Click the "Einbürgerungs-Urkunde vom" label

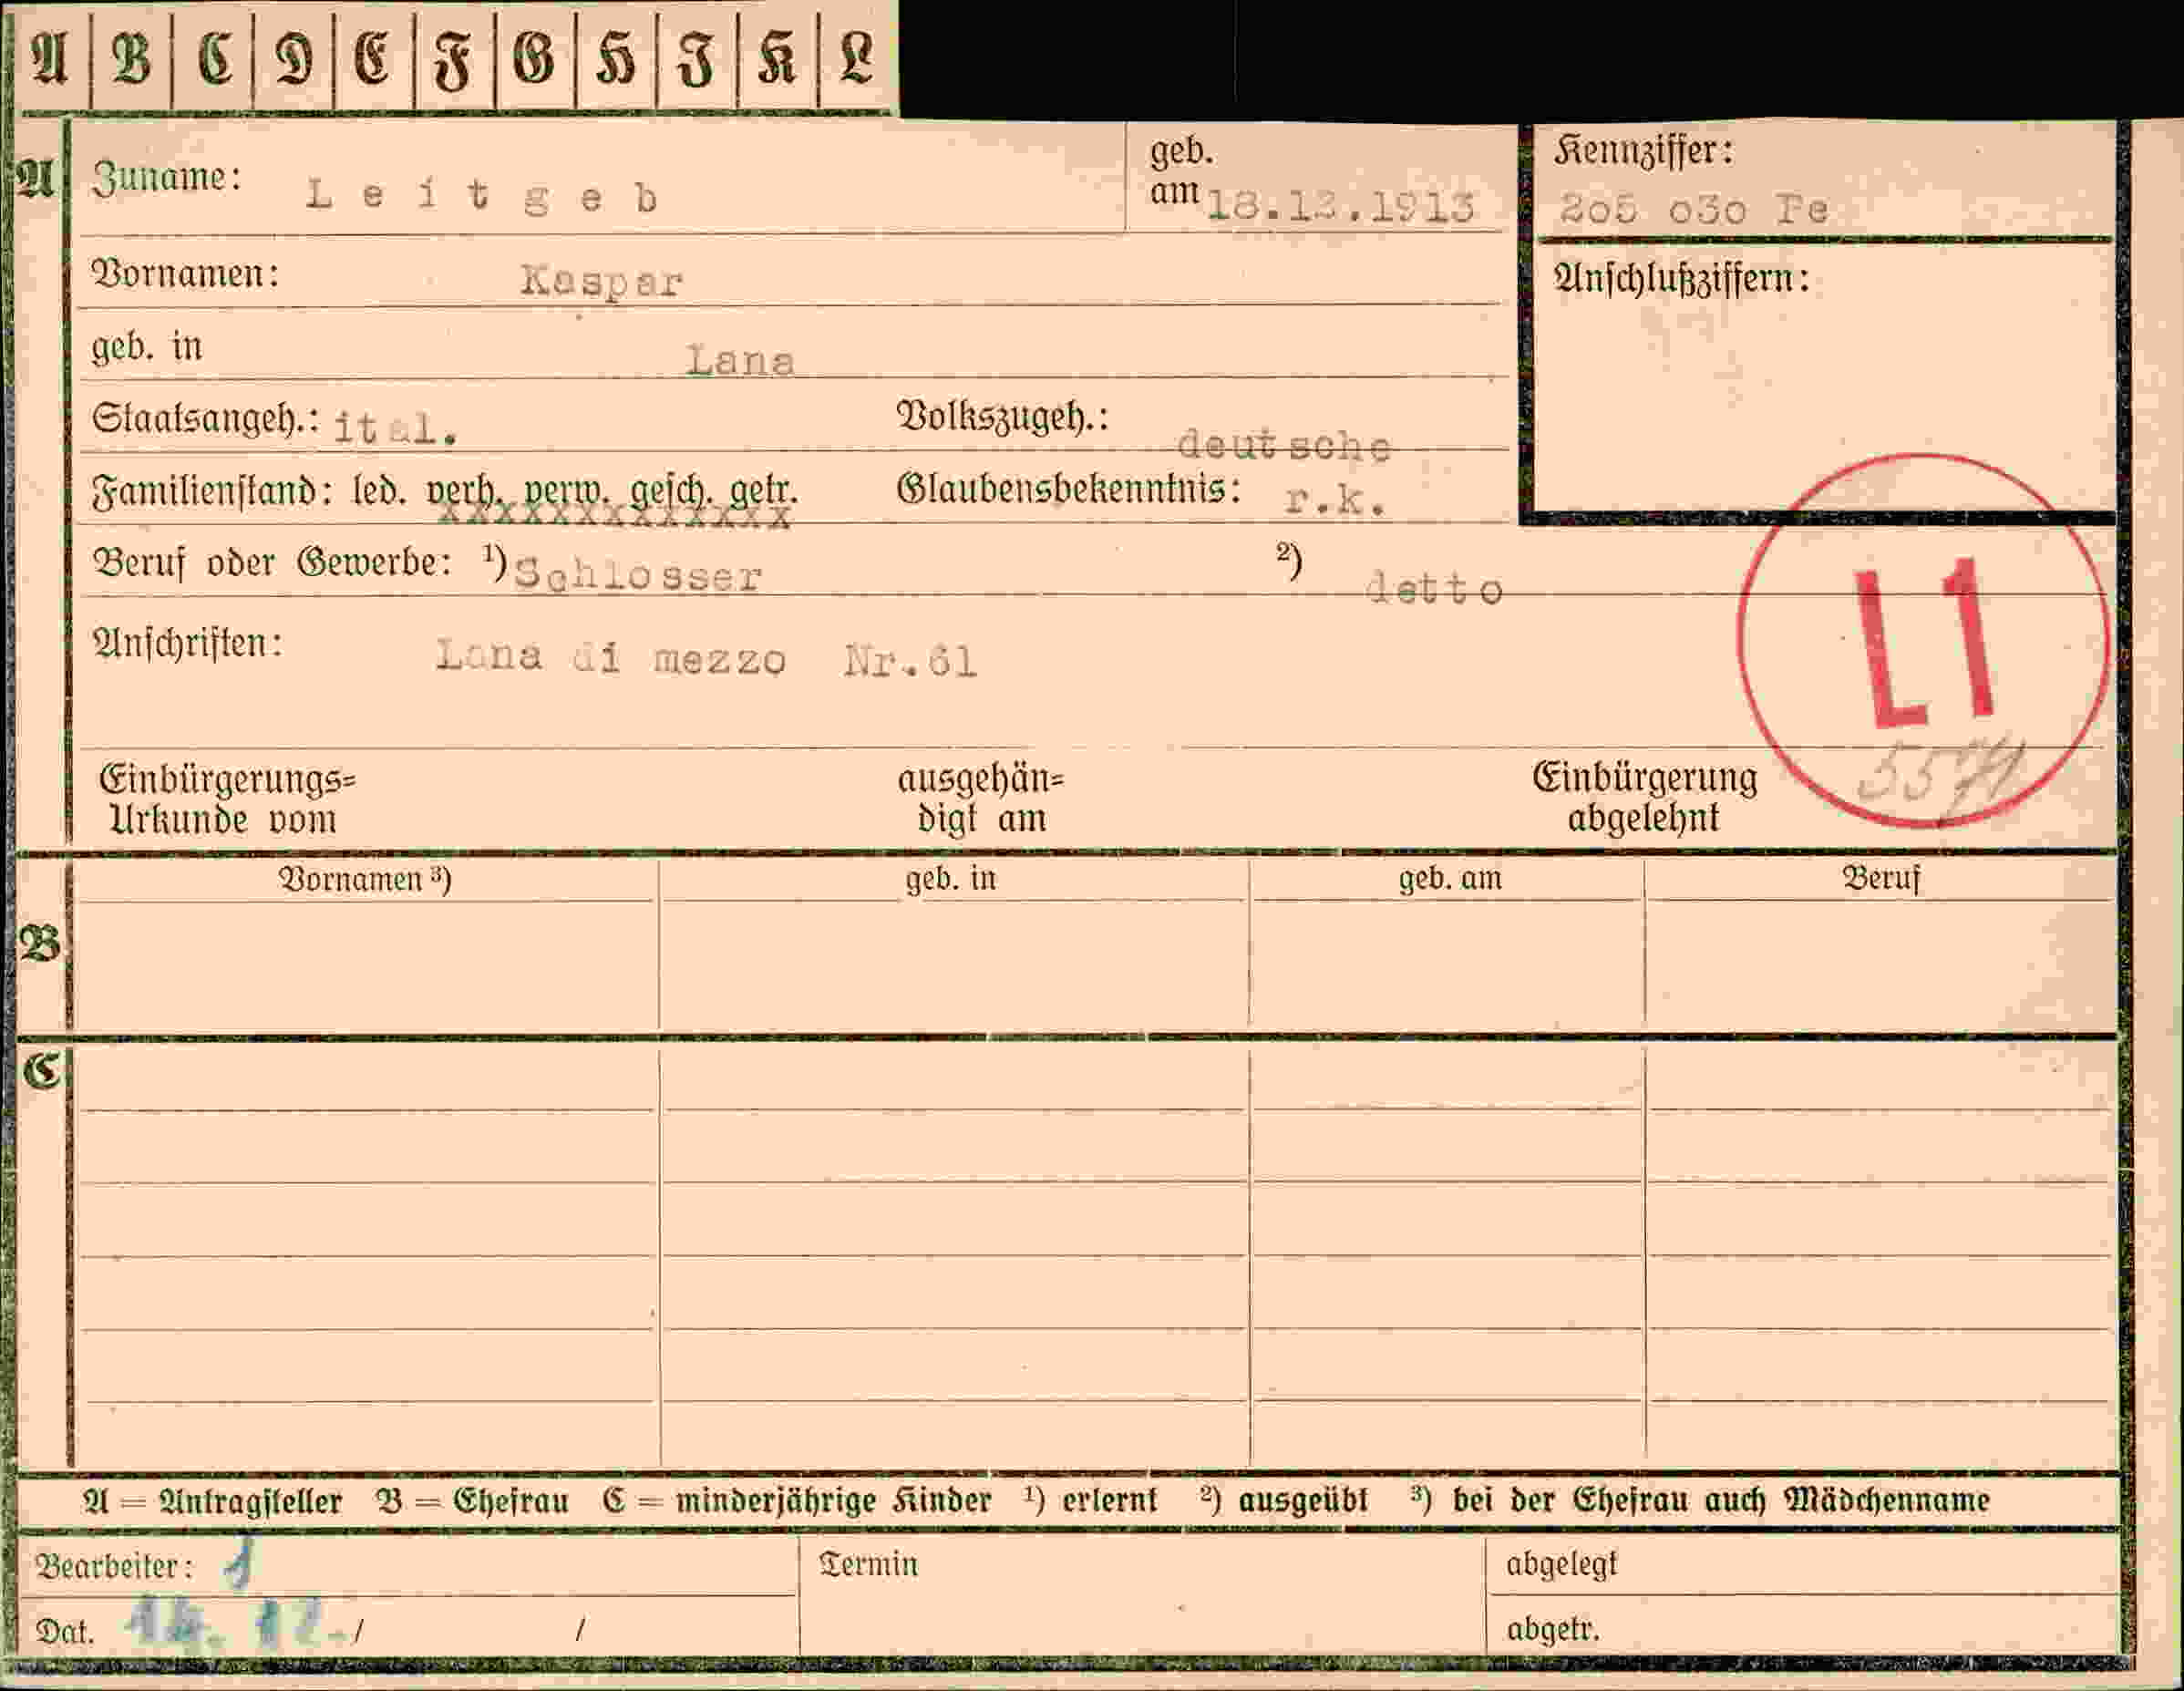[x=228, y=799]
